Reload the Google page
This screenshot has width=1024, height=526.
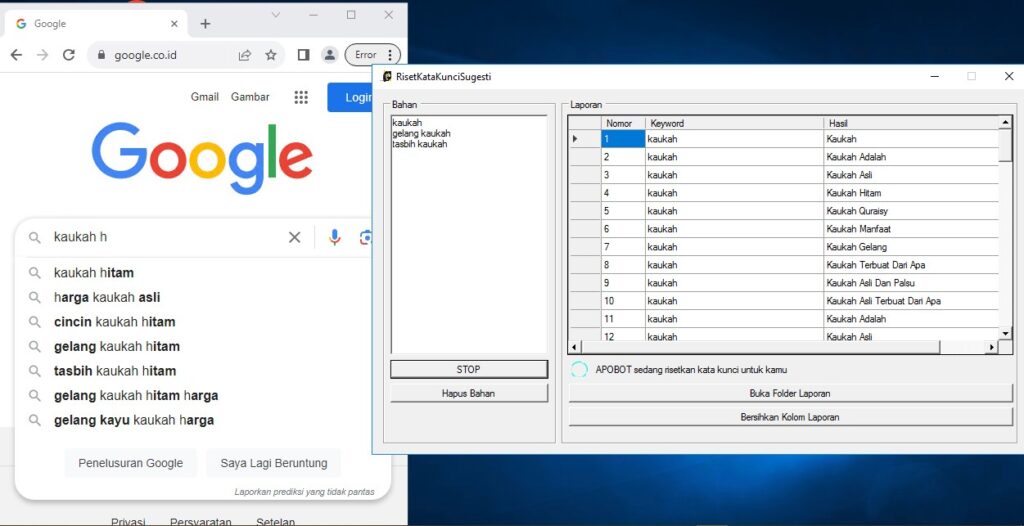69,55
